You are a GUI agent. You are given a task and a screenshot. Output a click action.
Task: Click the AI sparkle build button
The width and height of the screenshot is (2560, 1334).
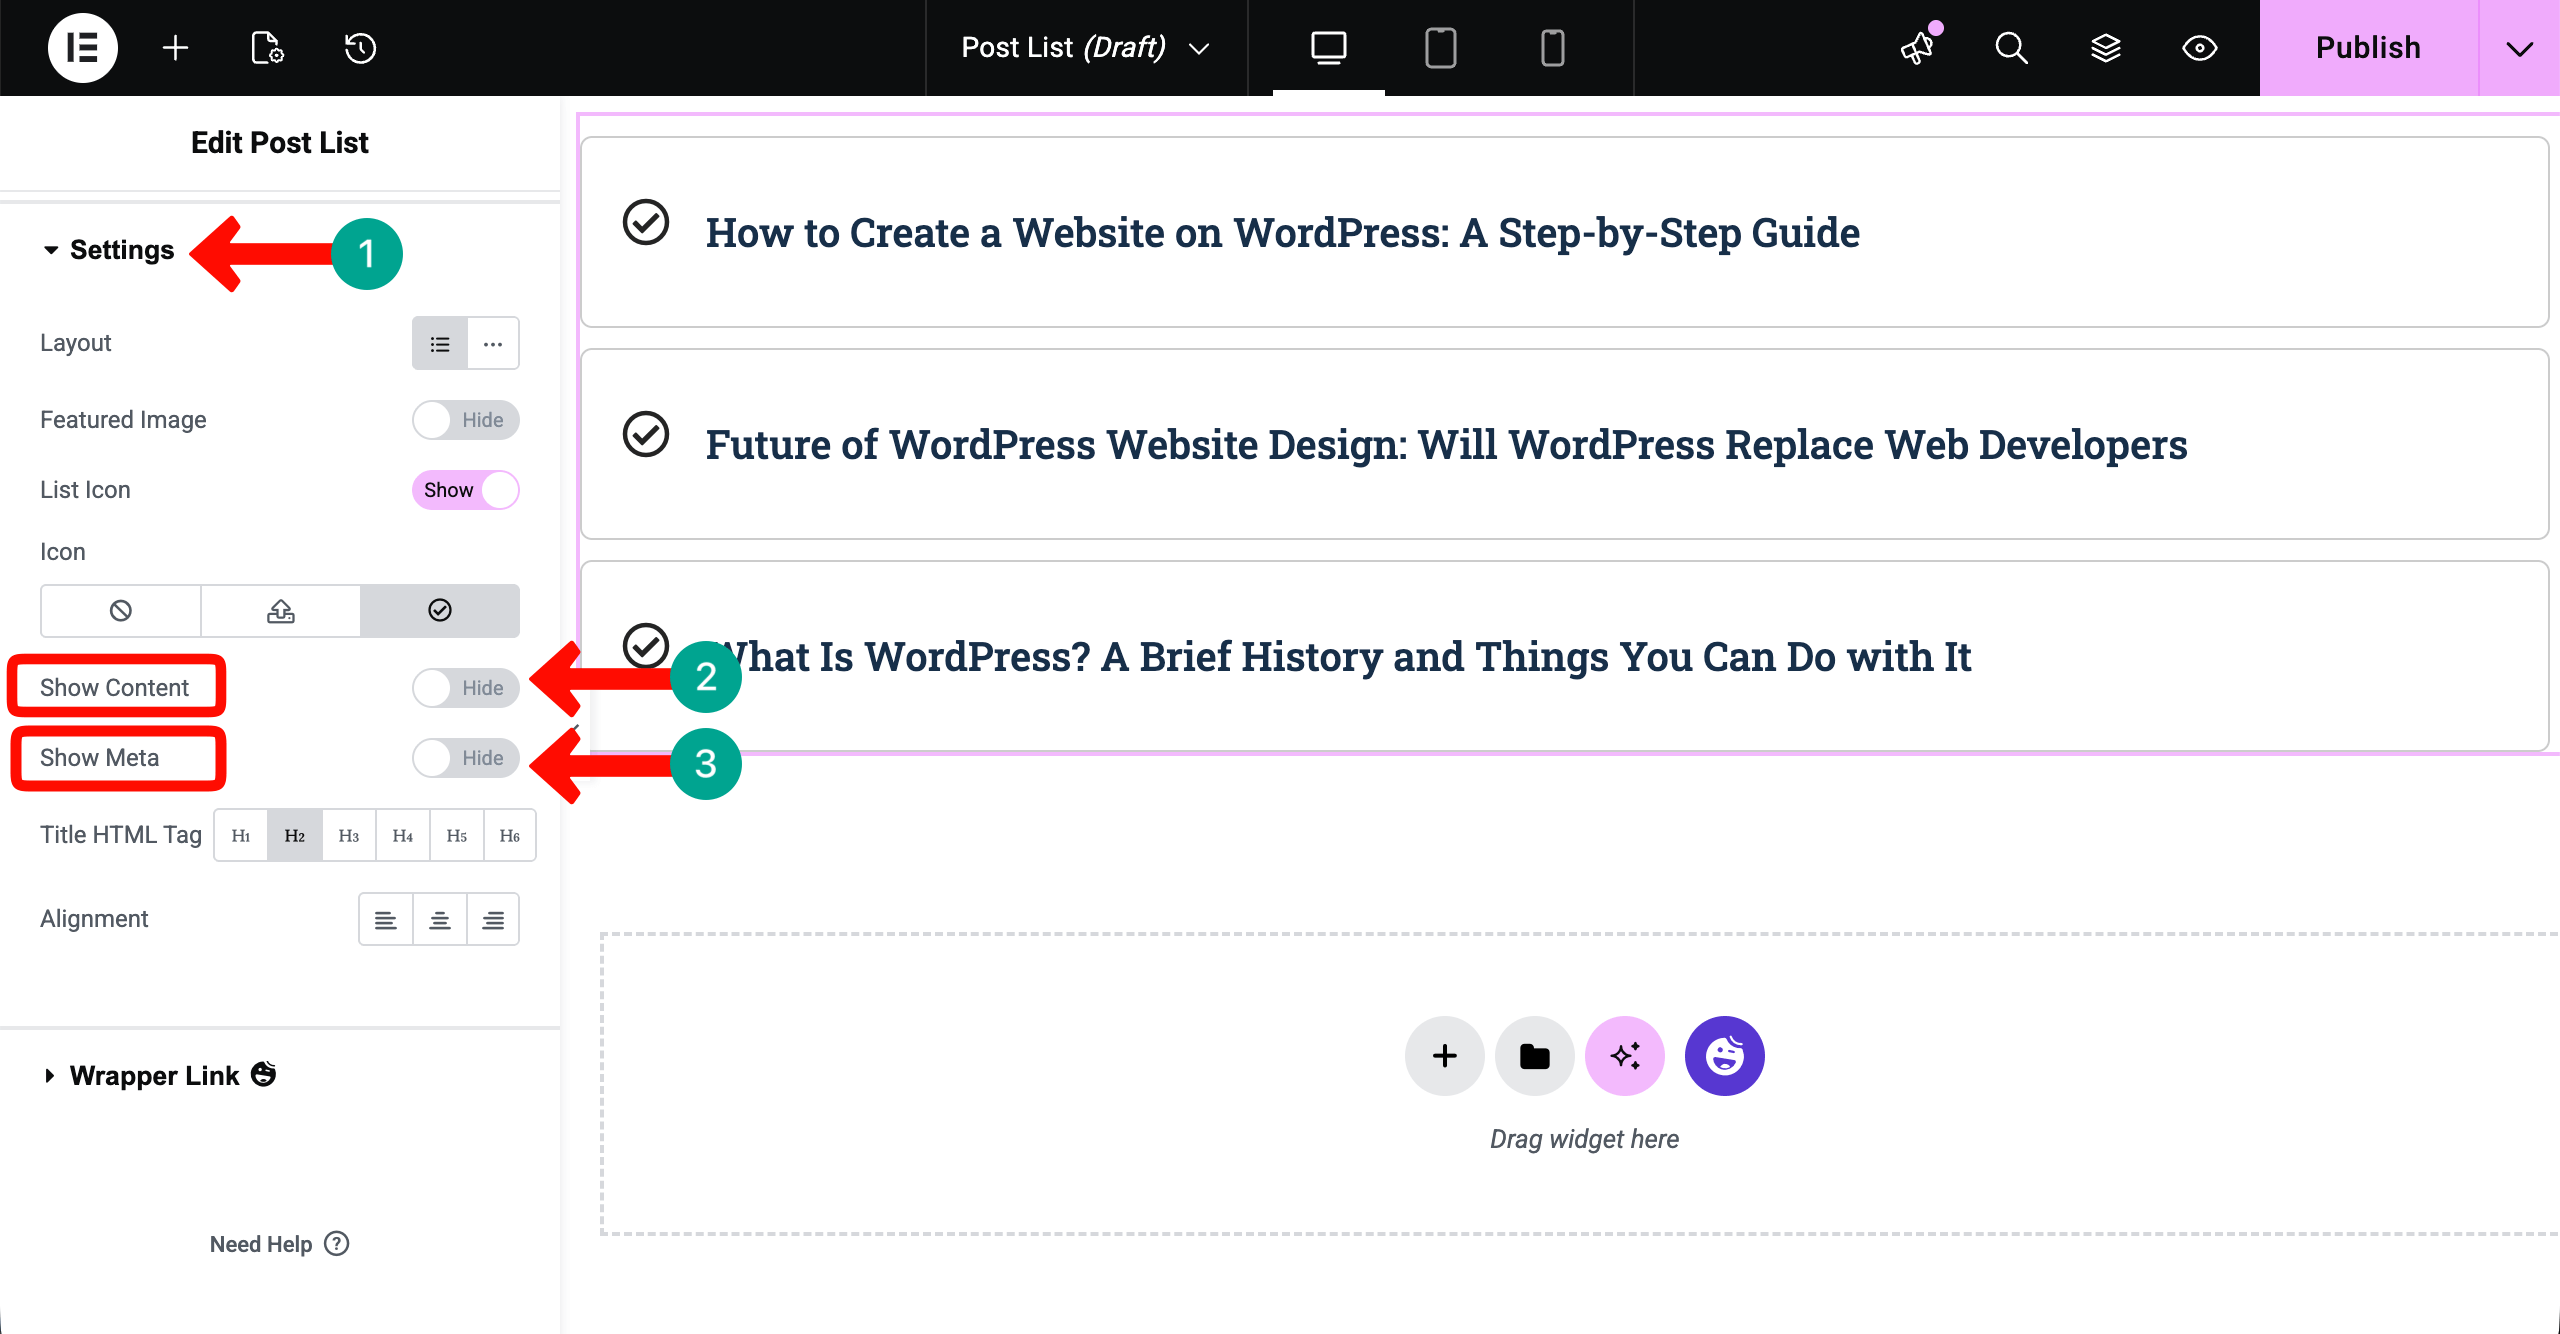1625,1056
